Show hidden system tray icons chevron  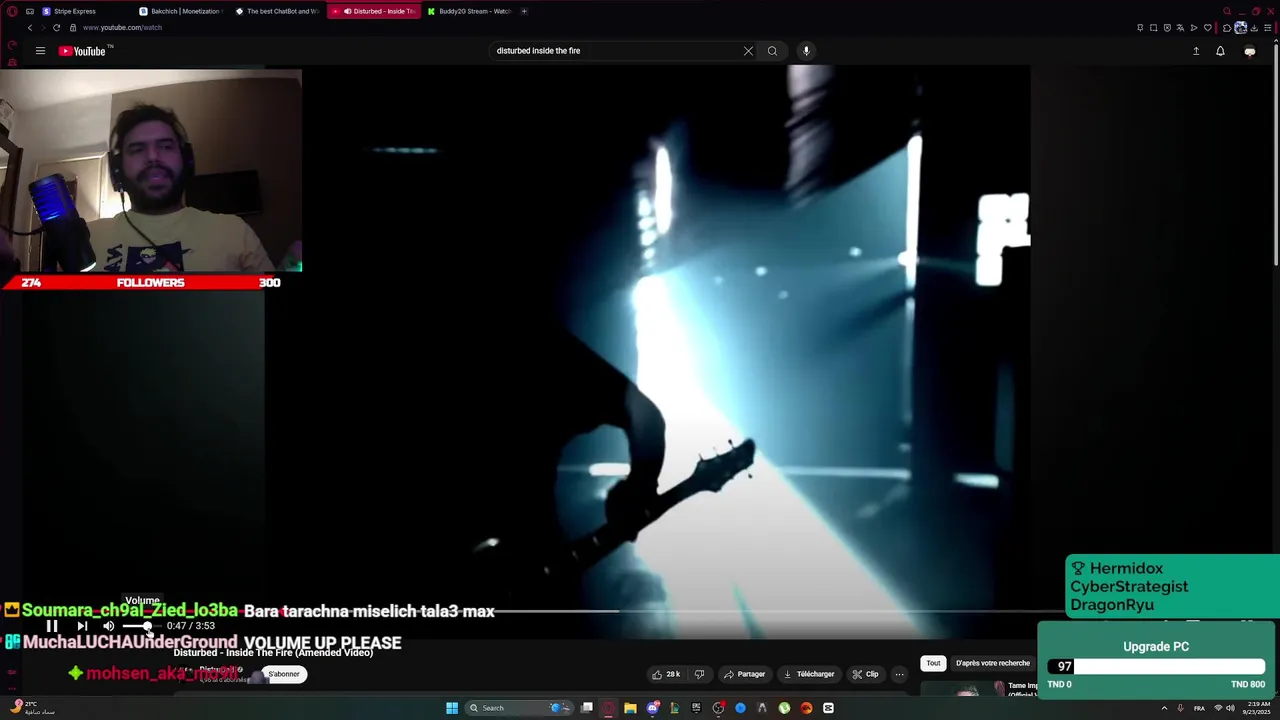tap(1164, 708)
